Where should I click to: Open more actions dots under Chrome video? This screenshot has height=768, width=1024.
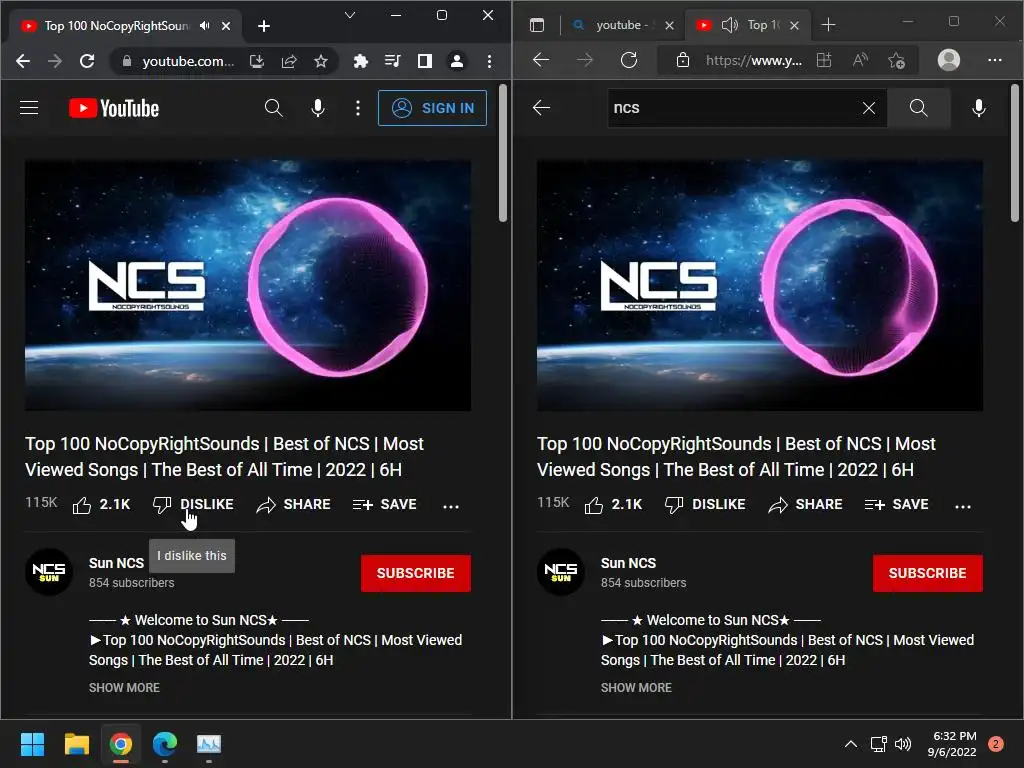click(451, 505)
